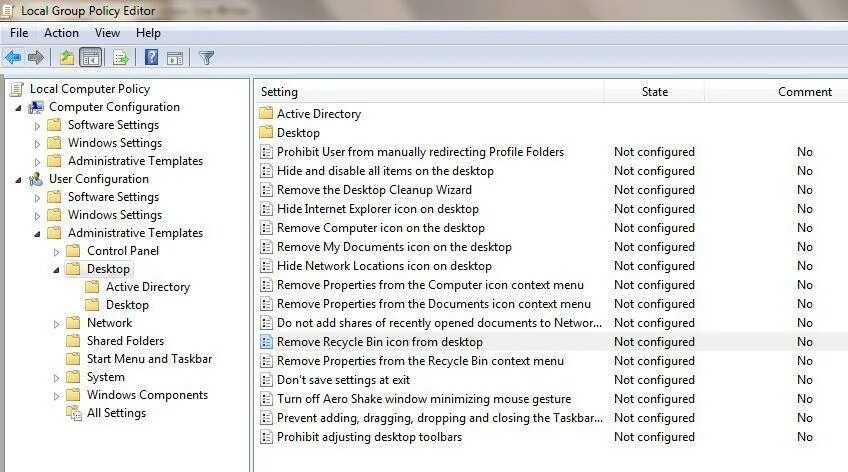Click the All Settings folder icon
The height and width of the screenshot is (472, 848).
click(x=74, y=413)
